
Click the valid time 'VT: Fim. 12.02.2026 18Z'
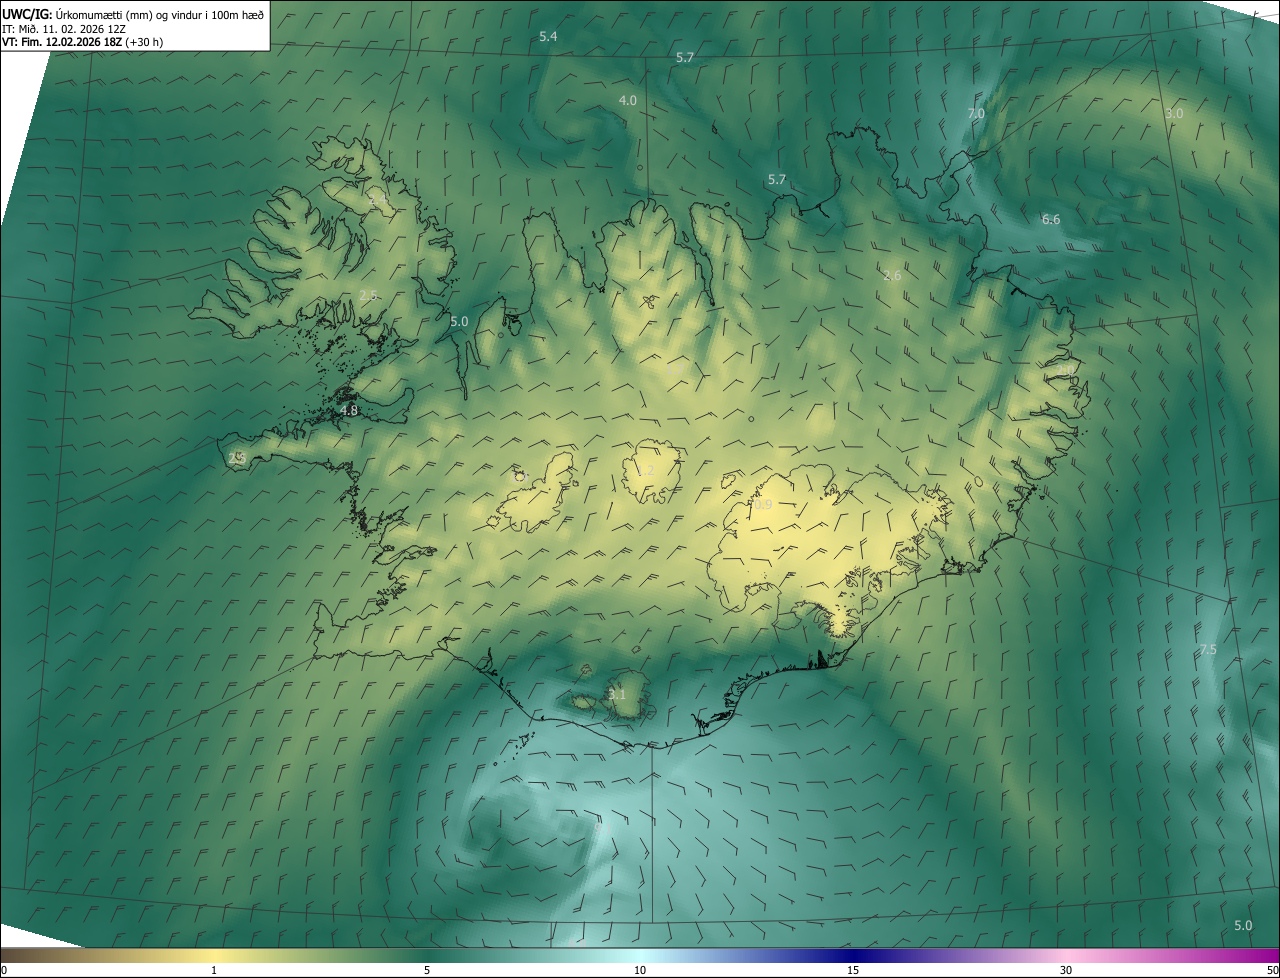tap(62, 42)
